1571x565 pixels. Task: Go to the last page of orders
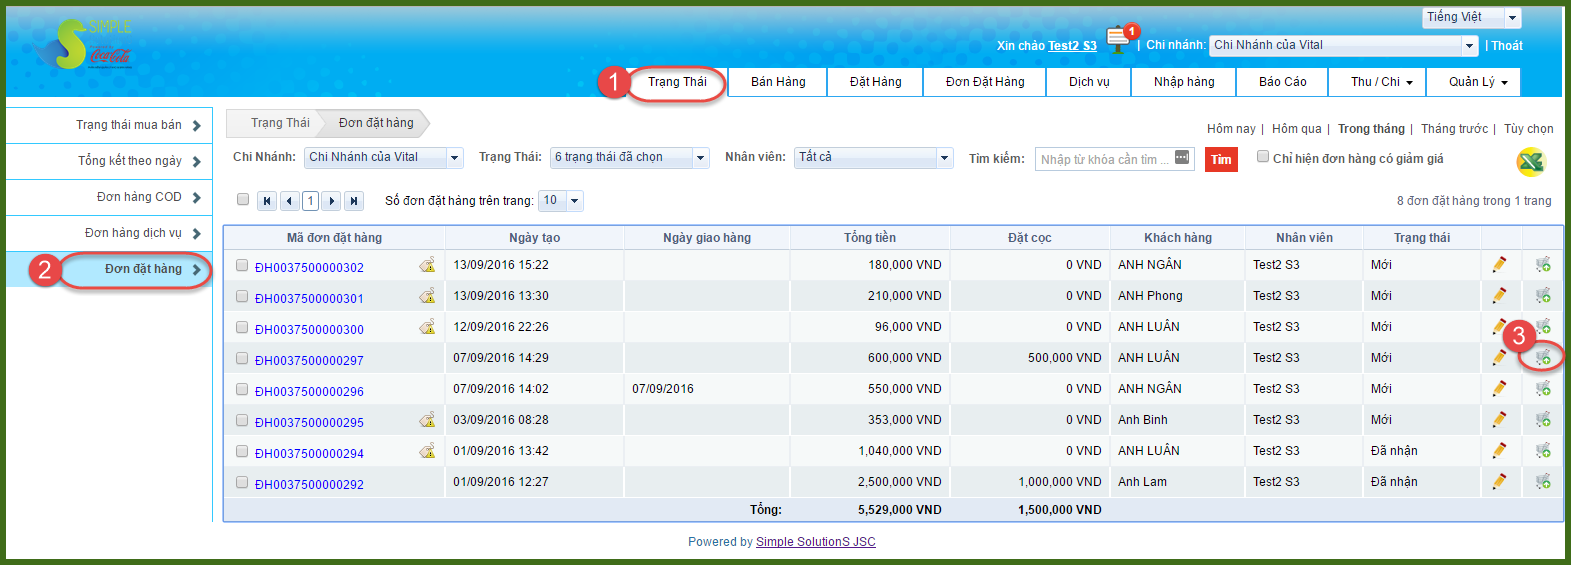353,201
